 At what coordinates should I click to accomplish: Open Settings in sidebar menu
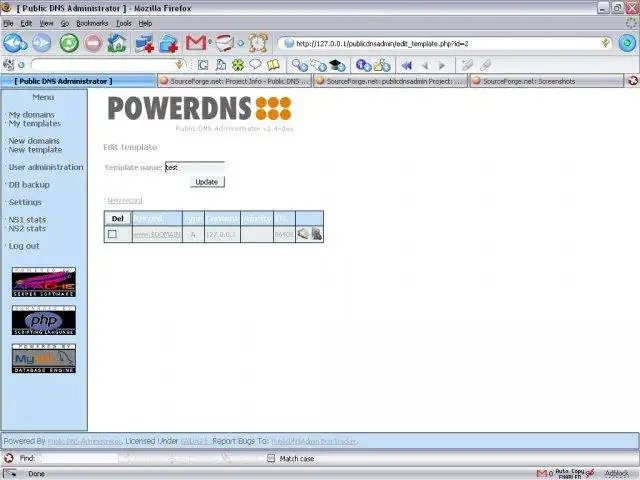click(25, 202)
